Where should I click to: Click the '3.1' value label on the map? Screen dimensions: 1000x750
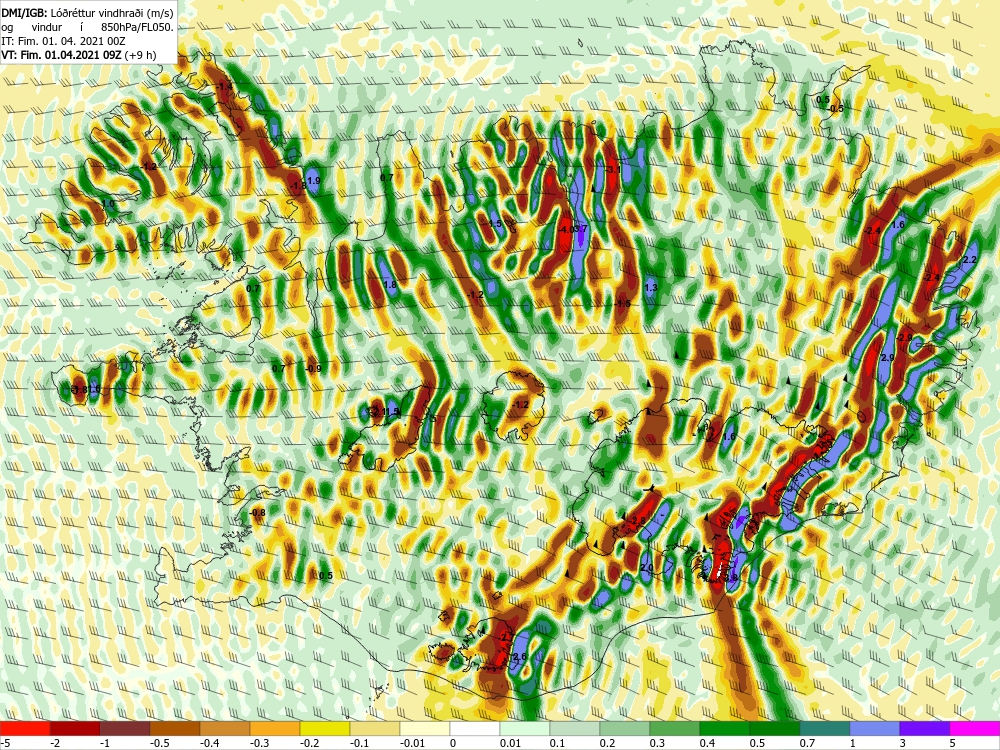613,170
